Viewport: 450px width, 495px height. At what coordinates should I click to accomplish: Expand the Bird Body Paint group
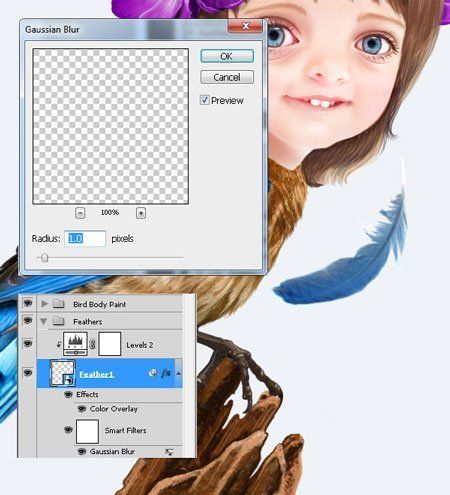coord(44,304)
